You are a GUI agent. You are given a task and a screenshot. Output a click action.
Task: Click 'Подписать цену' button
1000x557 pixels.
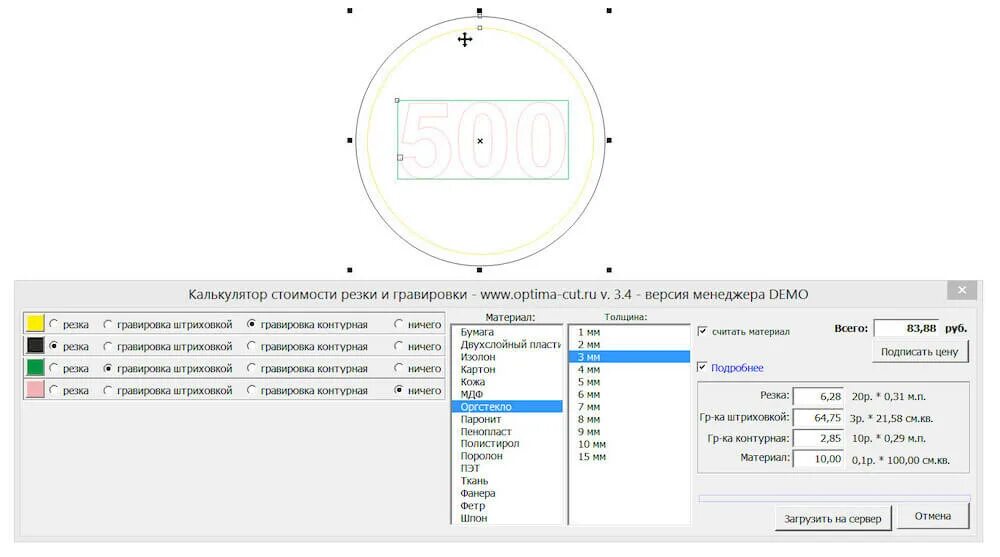click(920, 352)
